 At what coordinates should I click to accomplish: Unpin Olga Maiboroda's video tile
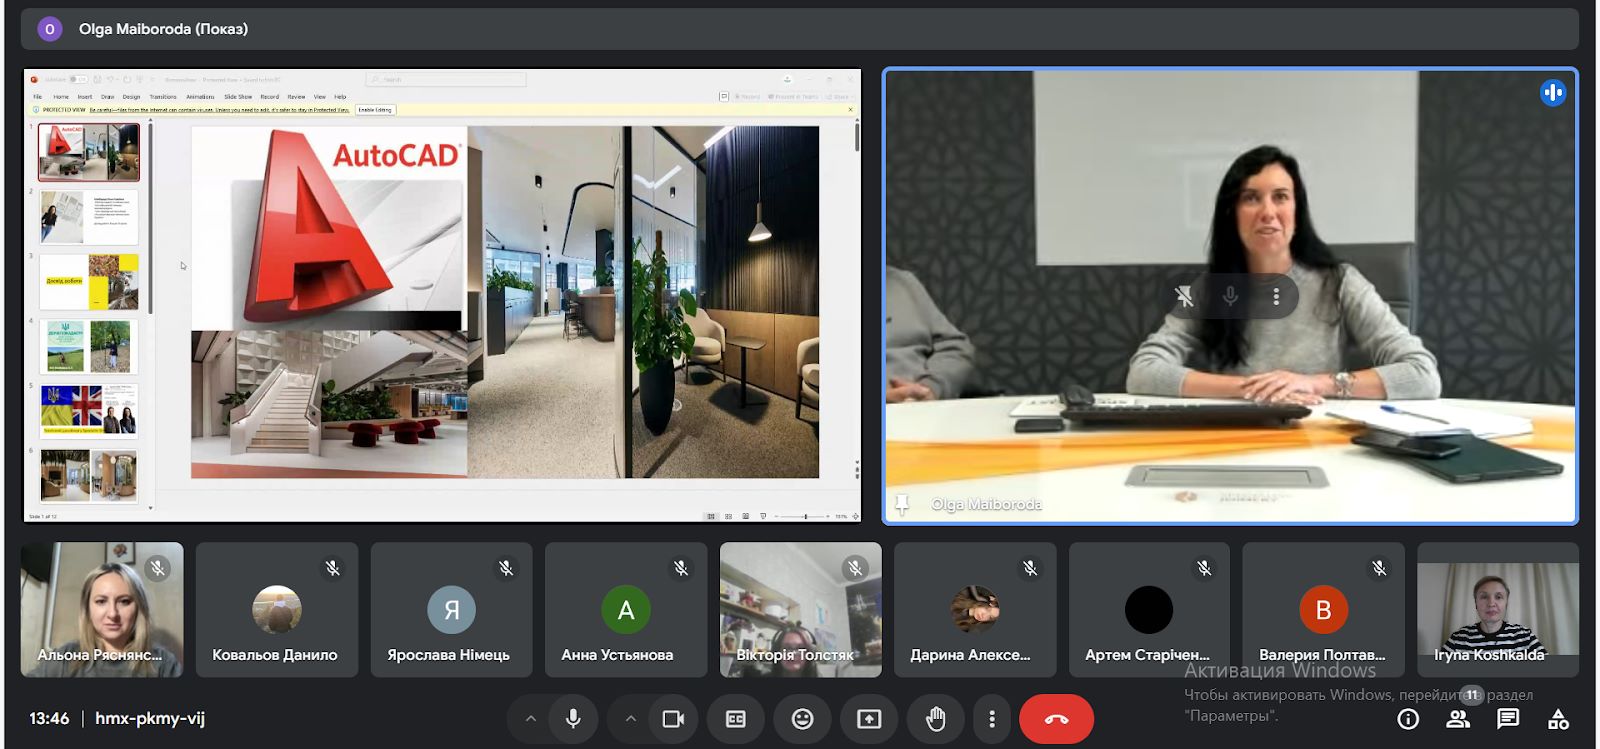(x=1185, y=296)
